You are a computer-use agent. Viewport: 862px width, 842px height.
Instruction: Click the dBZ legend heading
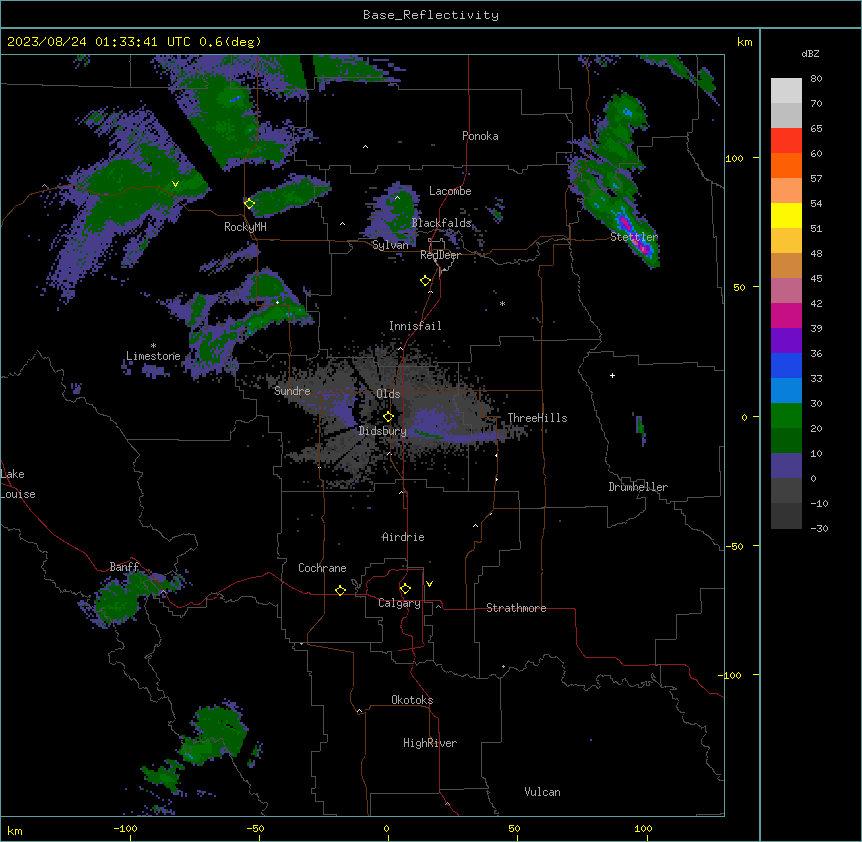(810, 53)
